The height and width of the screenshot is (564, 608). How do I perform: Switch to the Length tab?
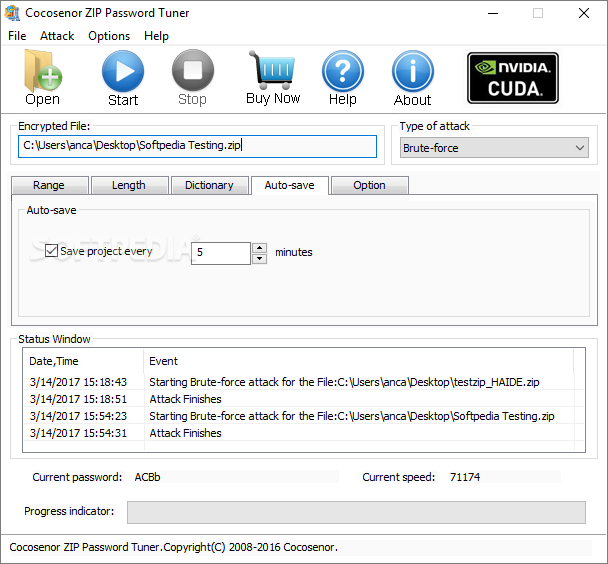129,185
